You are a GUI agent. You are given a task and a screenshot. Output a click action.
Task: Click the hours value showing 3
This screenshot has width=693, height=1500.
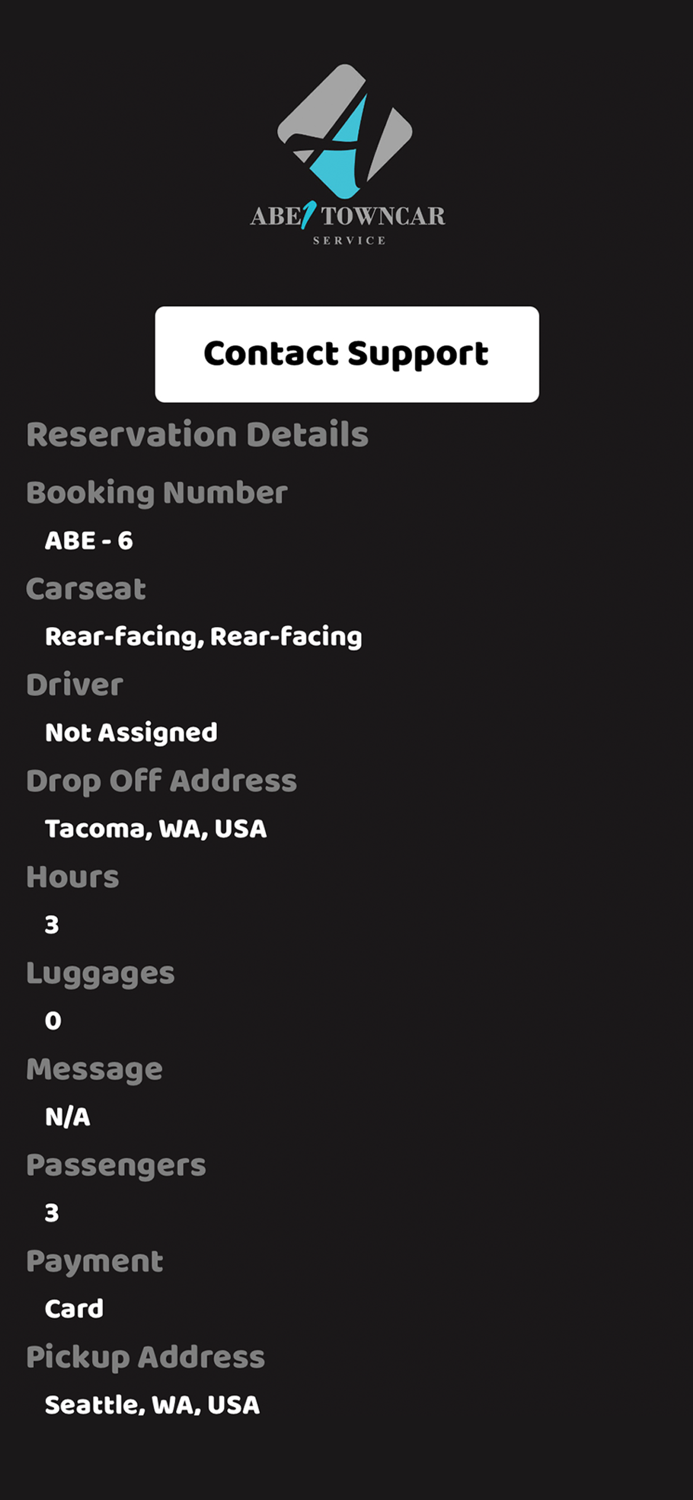tap(49, 924)
